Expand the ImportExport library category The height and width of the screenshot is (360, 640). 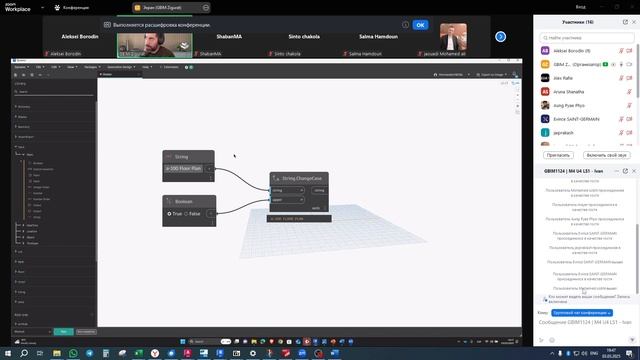(x=24, y=137)
